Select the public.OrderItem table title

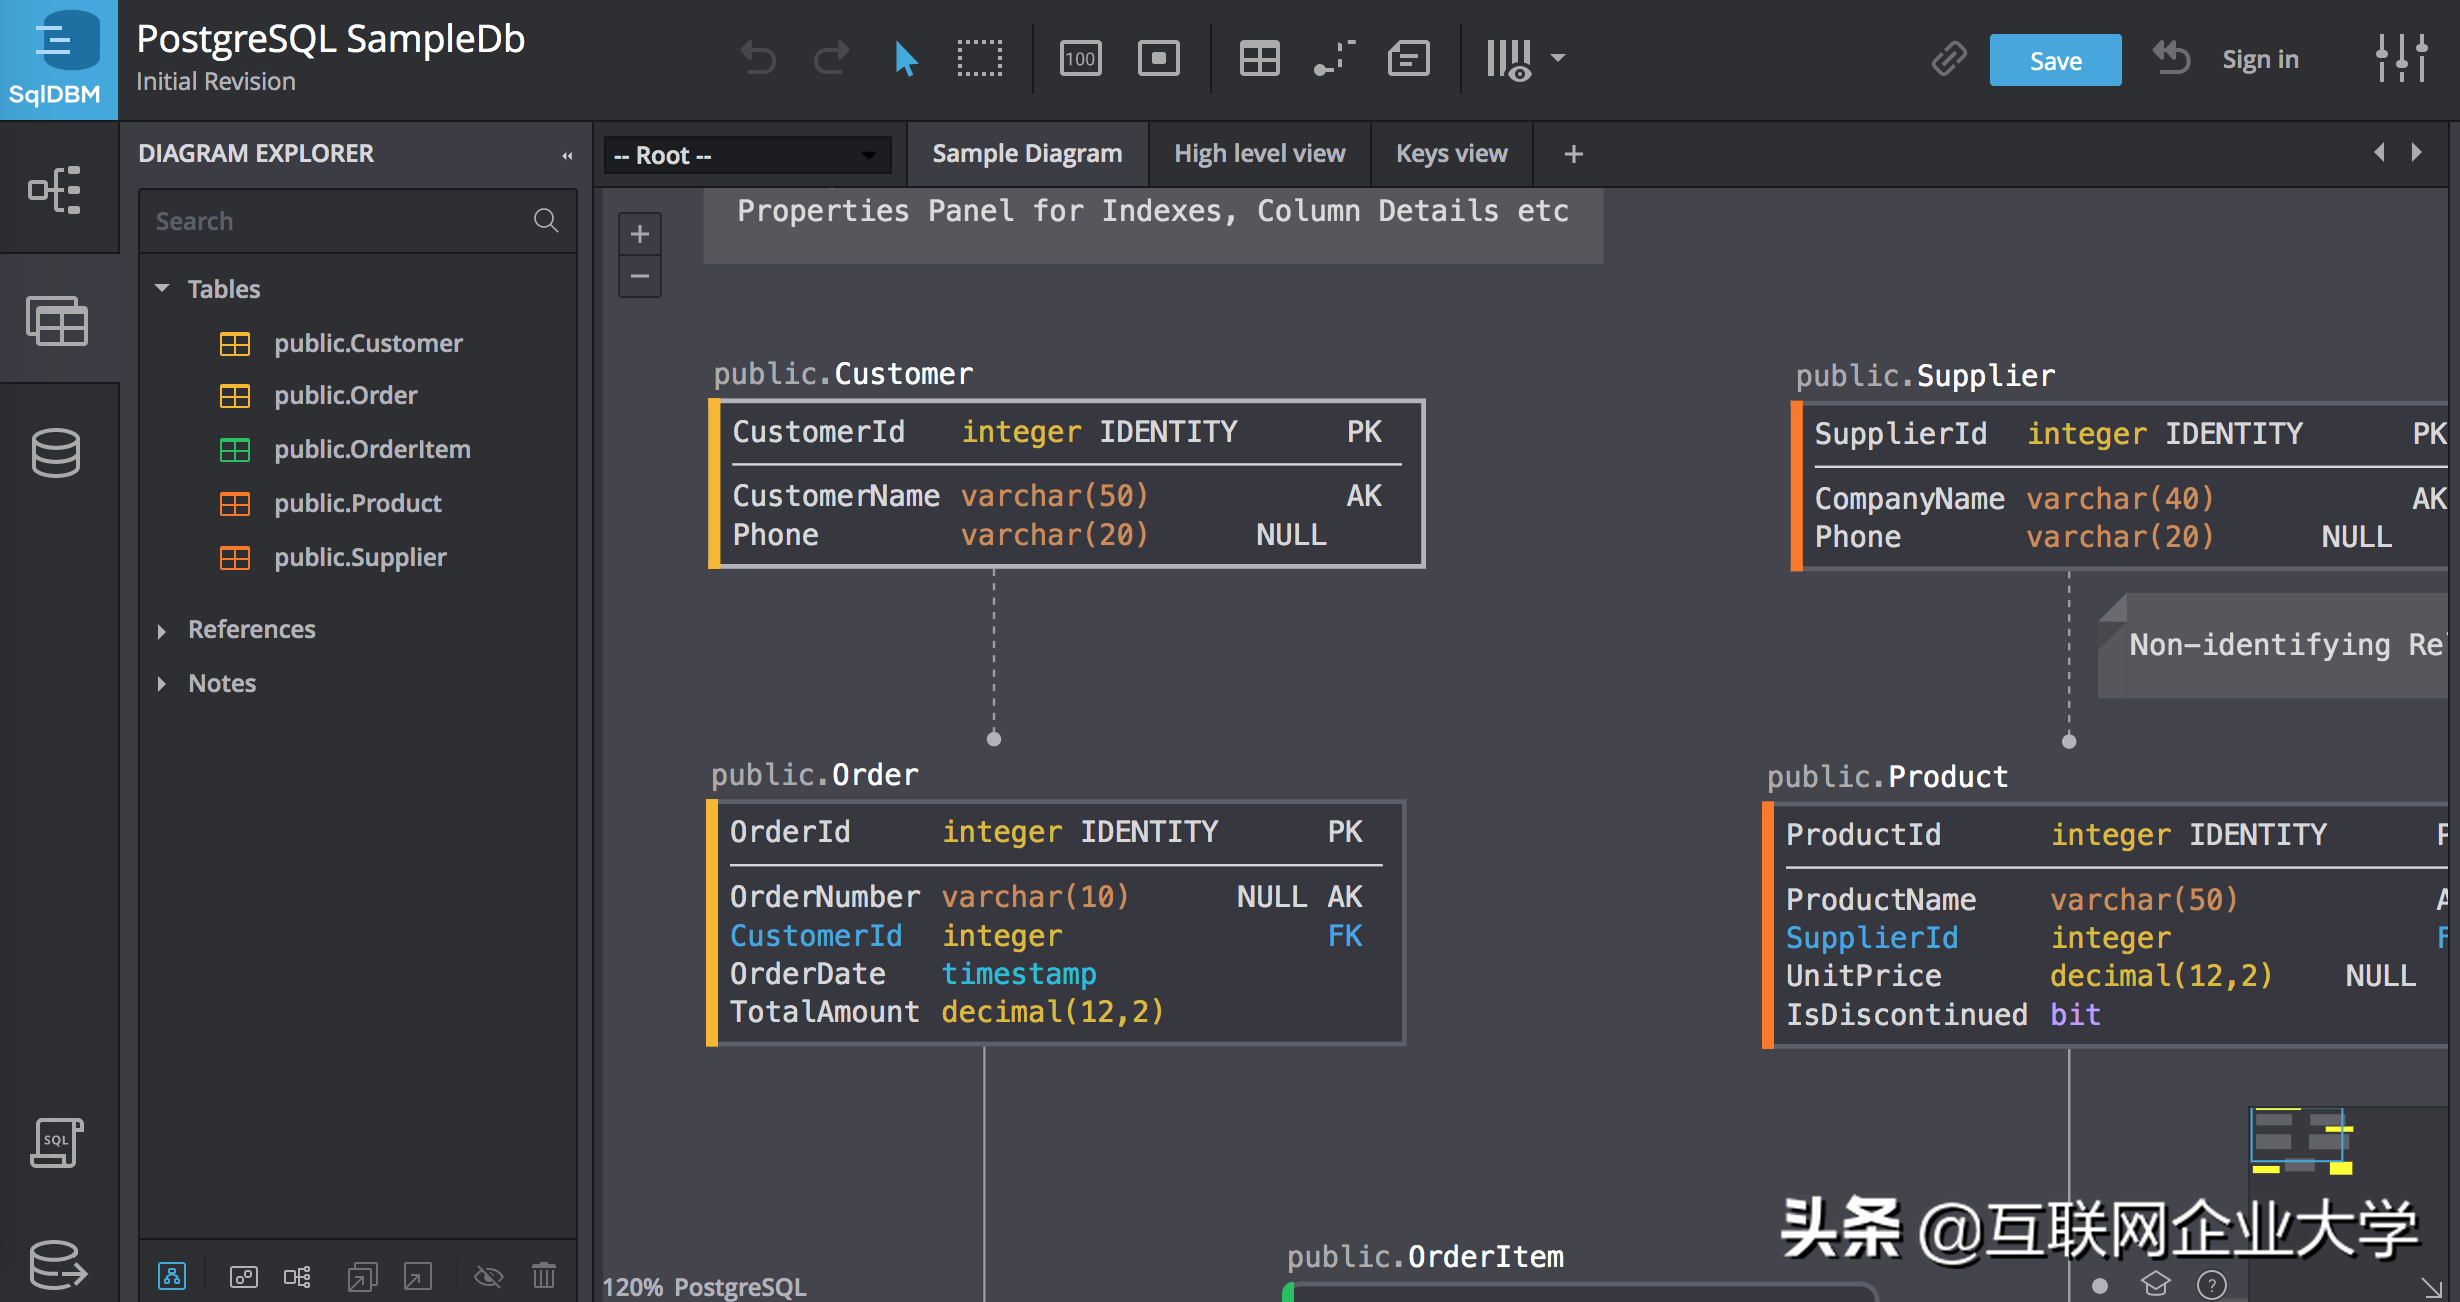[x=1425, y=1257]
